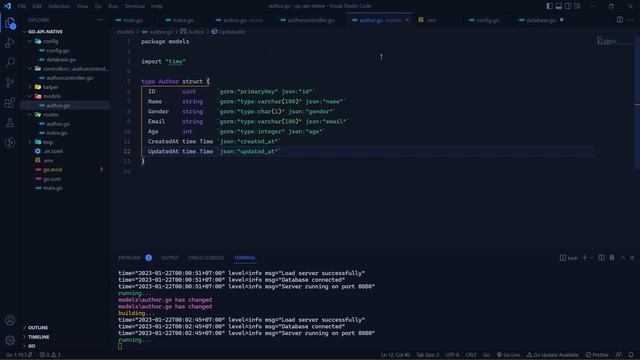
Task: Split the terminal panel
Action: tap(601, 258)
